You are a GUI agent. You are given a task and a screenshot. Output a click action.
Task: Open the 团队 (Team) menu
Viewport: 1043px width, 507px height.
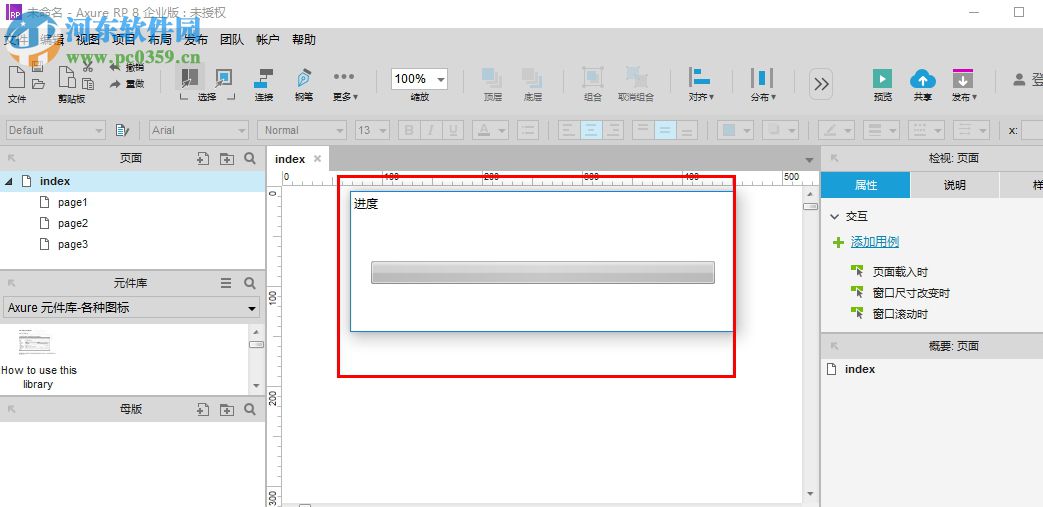[231, 39]
